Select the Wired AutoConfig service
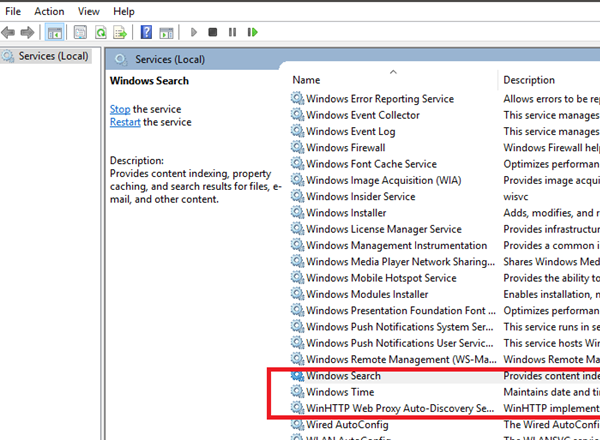The image size is (600, 440). click(x=347, y=425)
